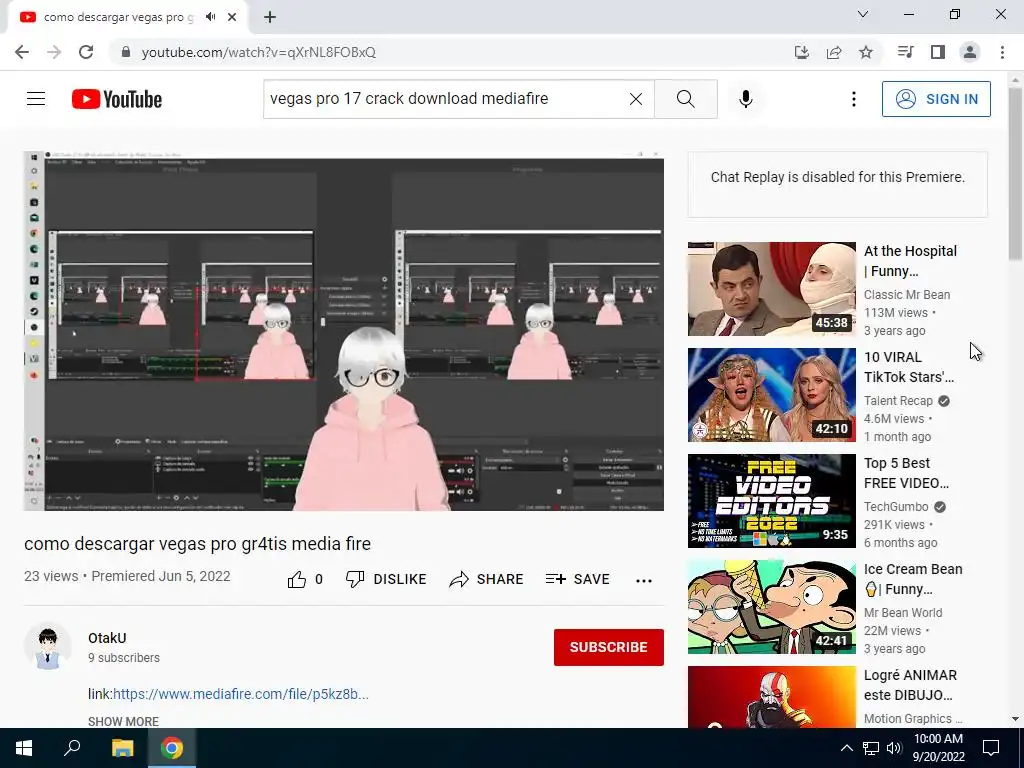The image size is (1024, 768).
Task: Open Ice Cream Bean video thumbnail
Action: coord(771,607)
